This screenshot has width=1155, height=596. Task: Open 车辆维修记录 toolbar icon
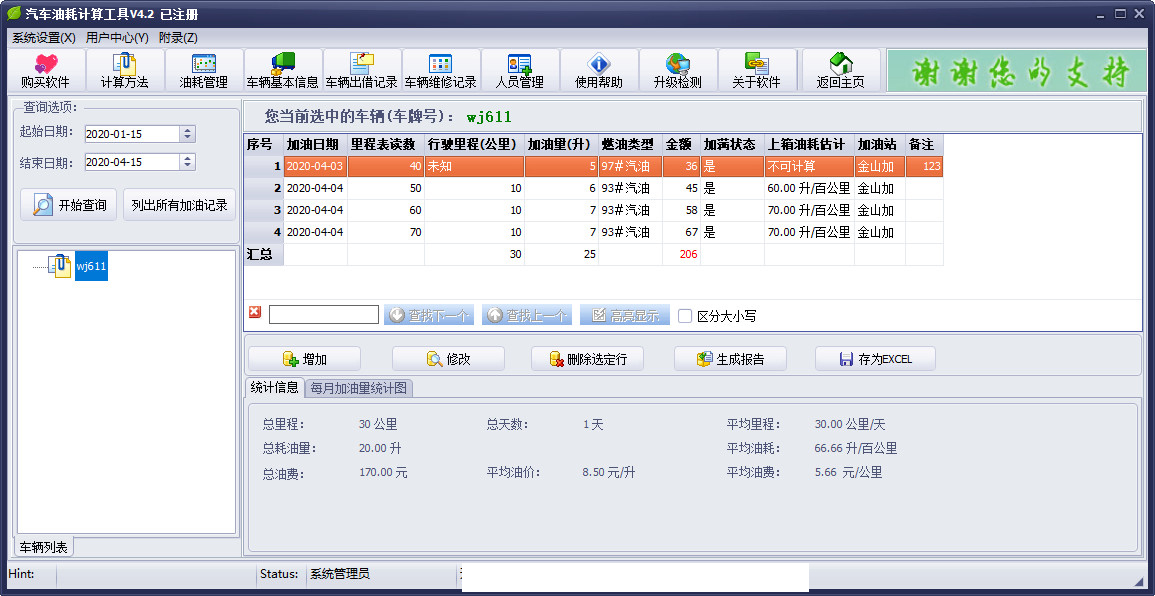click(x=440, y=70)
